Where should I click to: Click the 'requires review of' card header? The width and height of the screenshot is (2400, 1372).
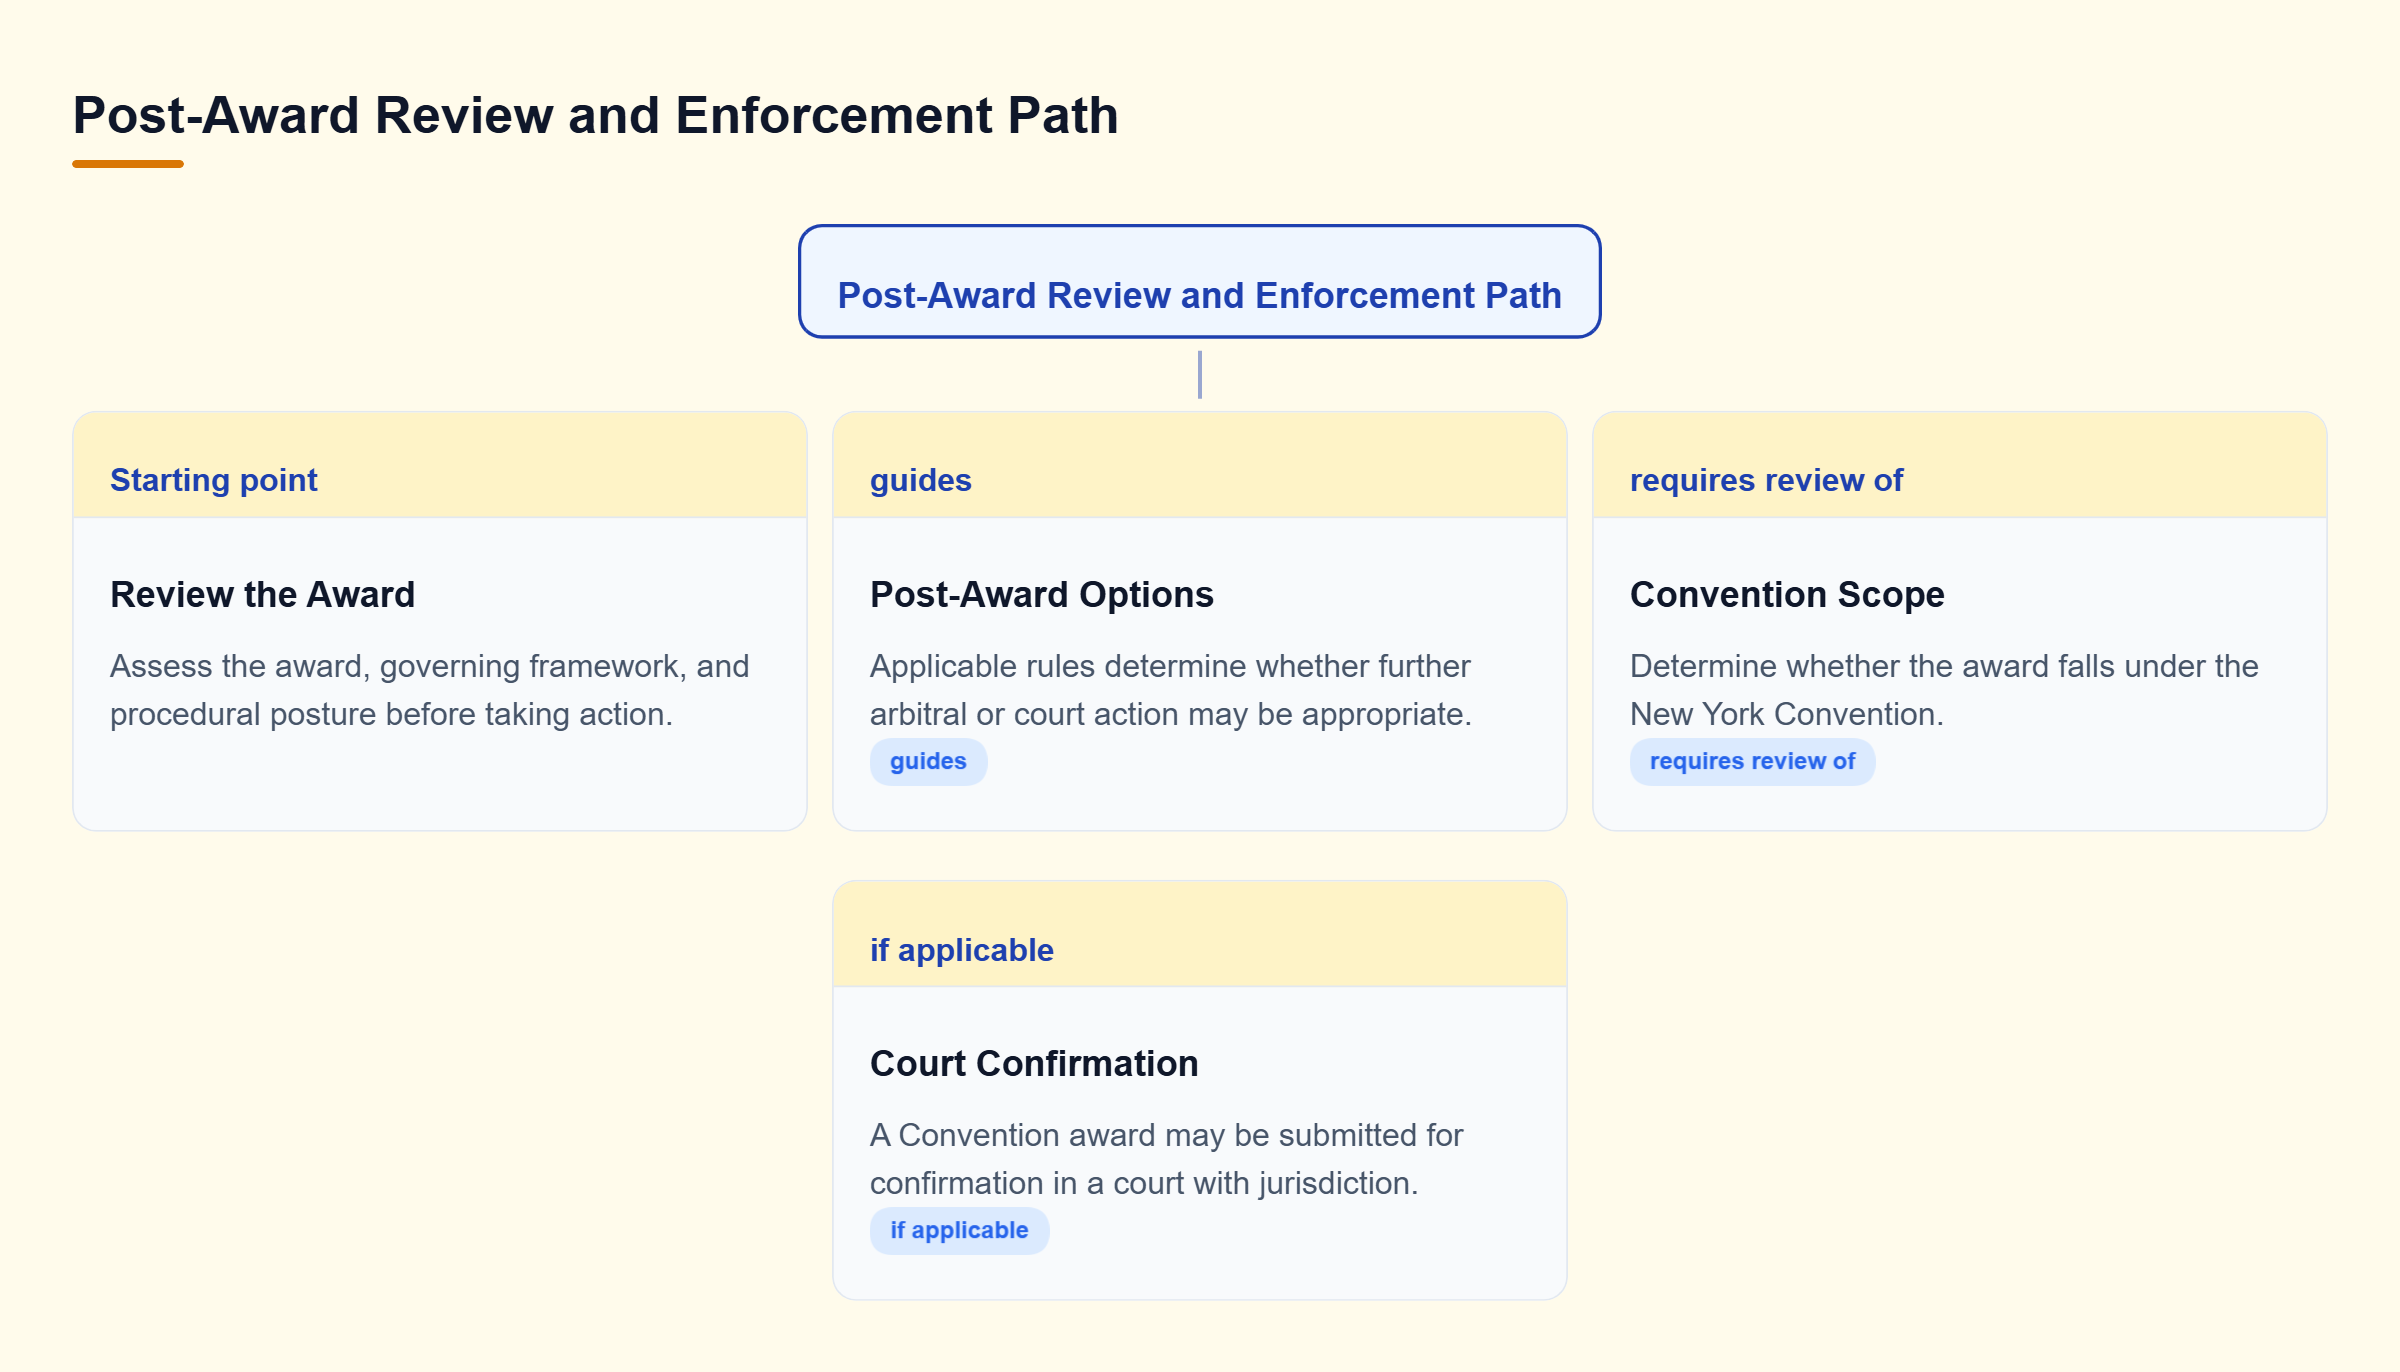(1959, 465)
